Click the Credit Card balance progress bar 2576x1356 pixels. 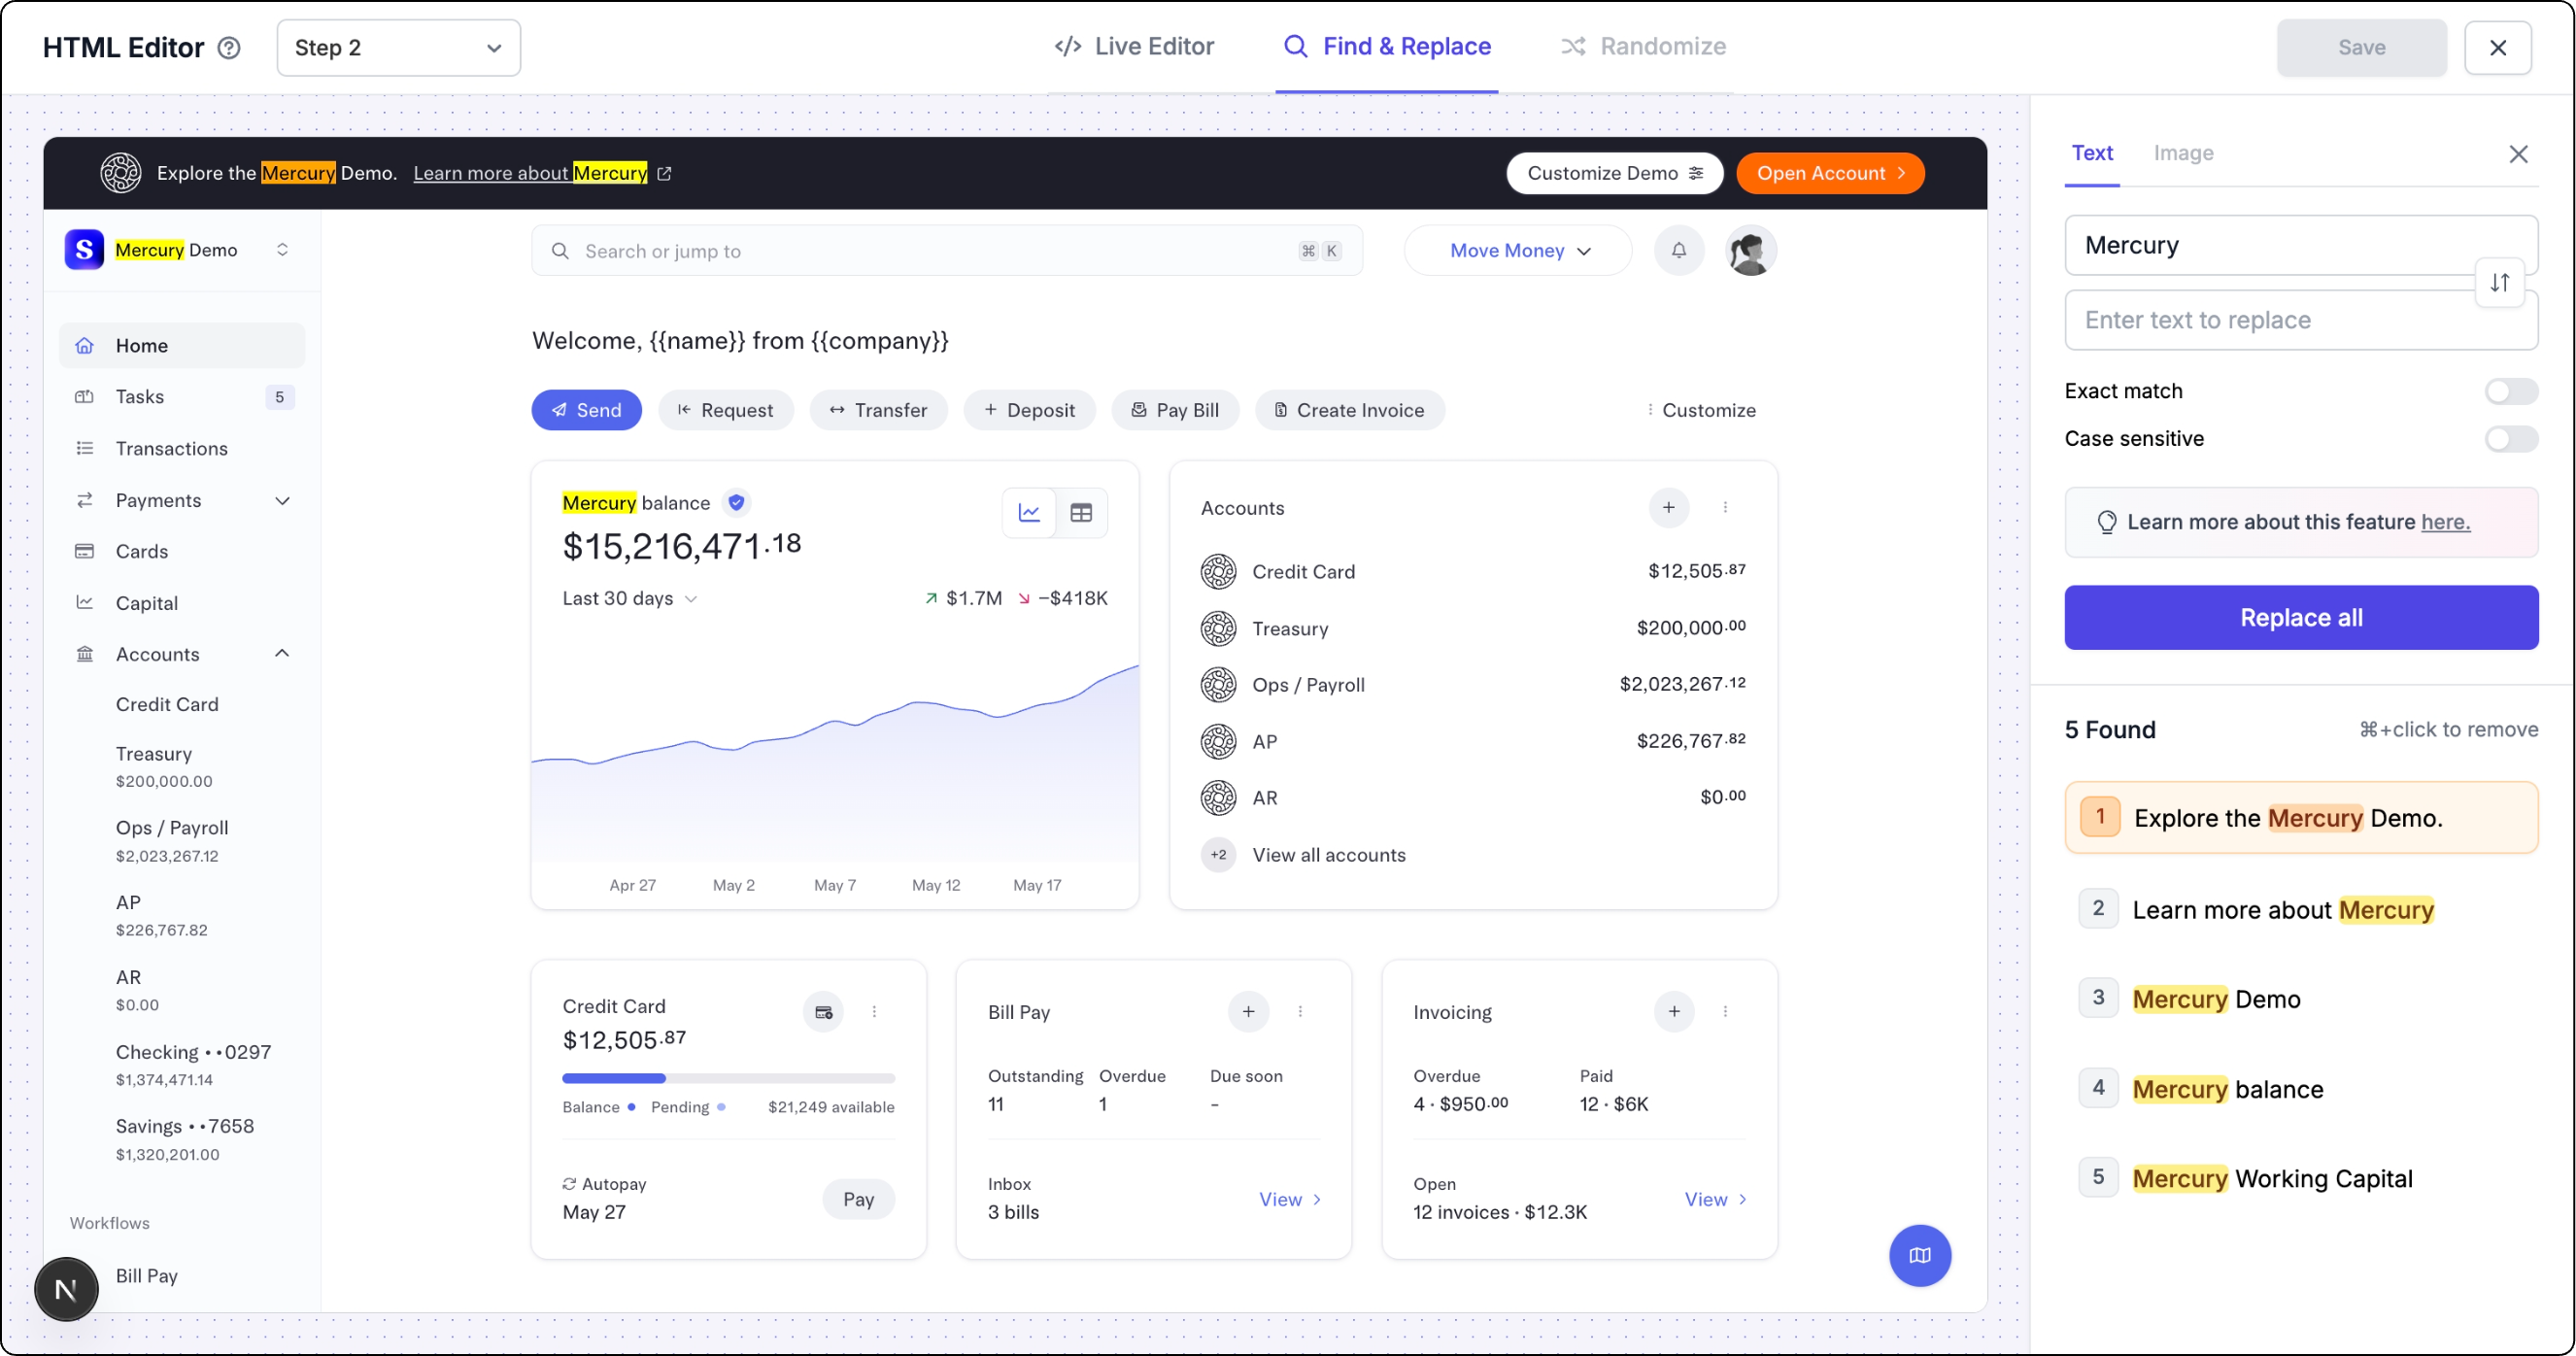click(x=728, y=1078)
